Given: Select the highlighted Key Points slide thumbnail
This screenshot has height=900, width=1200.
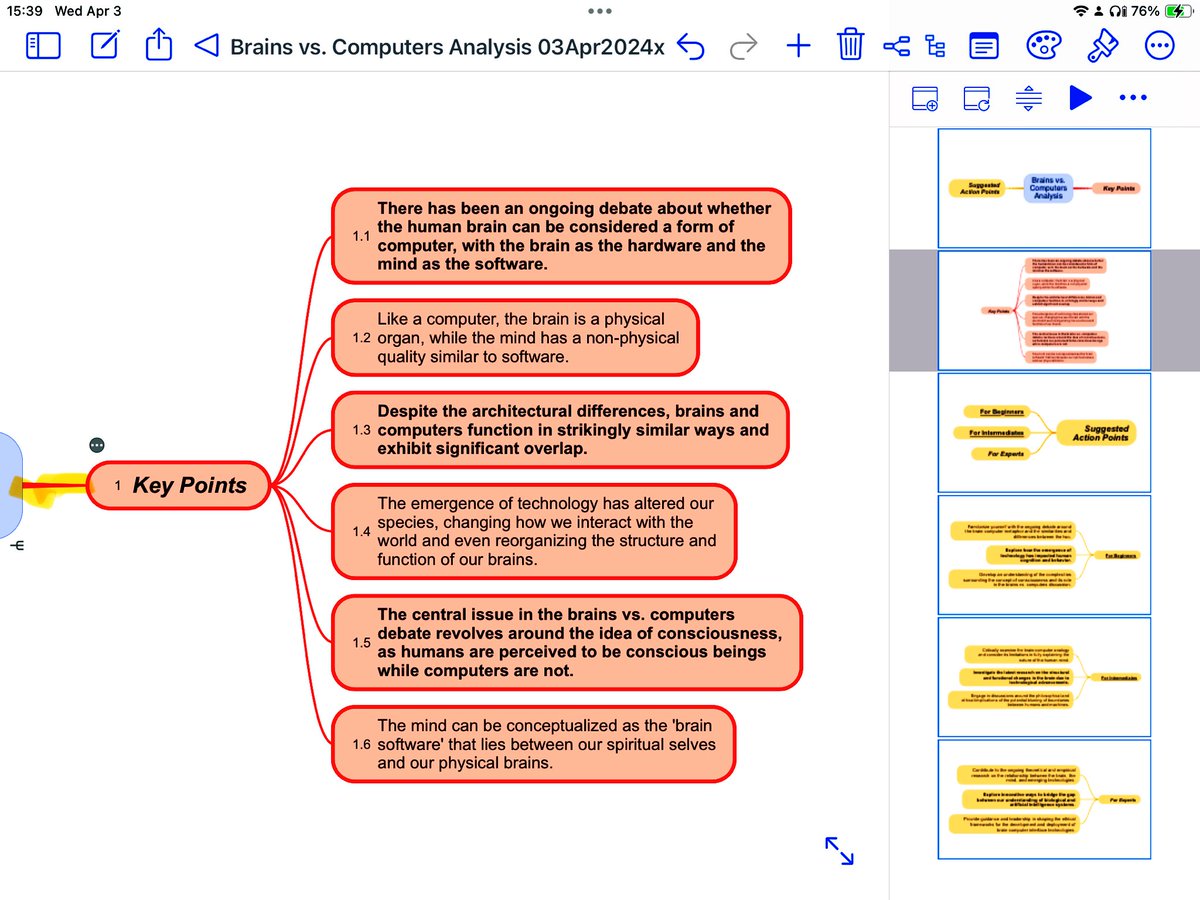Looking at the screenshot, I should coord(1044,311).
